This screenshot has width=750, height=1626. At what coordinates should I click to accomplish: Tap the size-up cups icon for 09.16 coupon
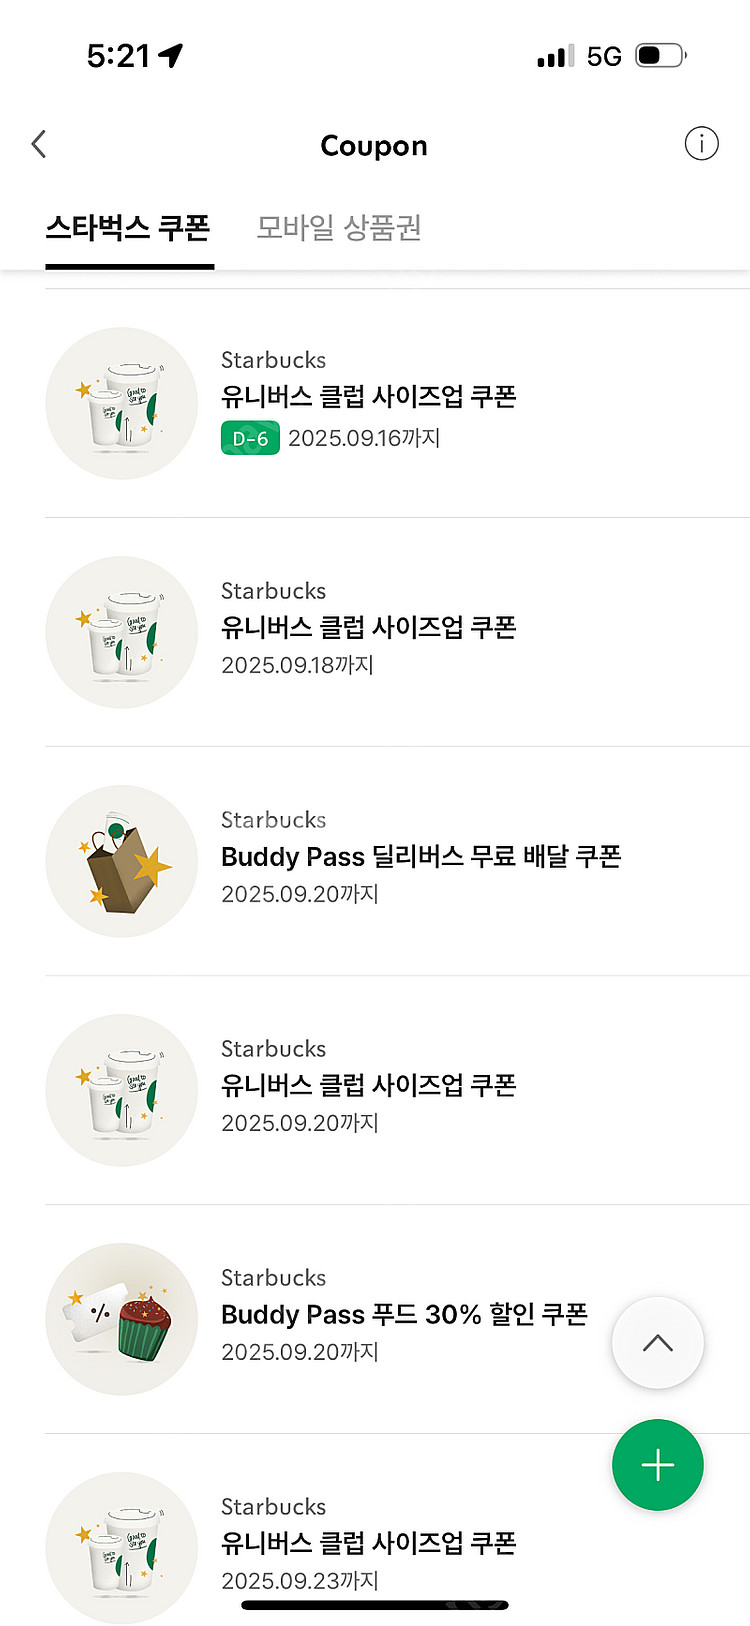point(122,403)
